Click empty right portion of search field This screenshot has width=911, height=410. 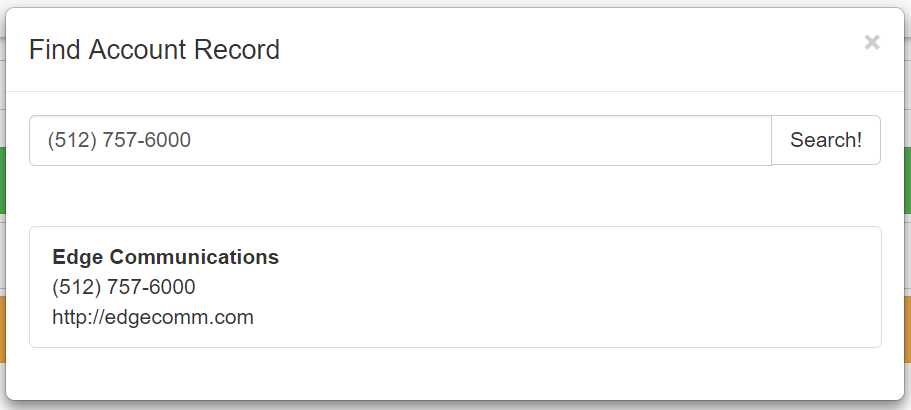600,140
